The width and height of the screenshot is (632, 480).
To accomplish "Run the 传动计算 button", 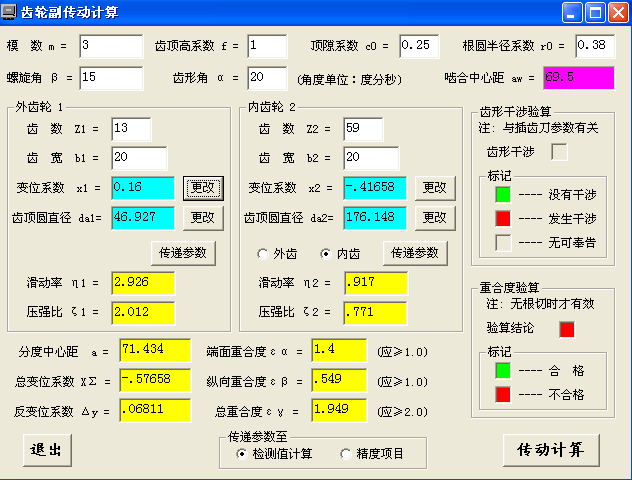I will coord(551,450).
